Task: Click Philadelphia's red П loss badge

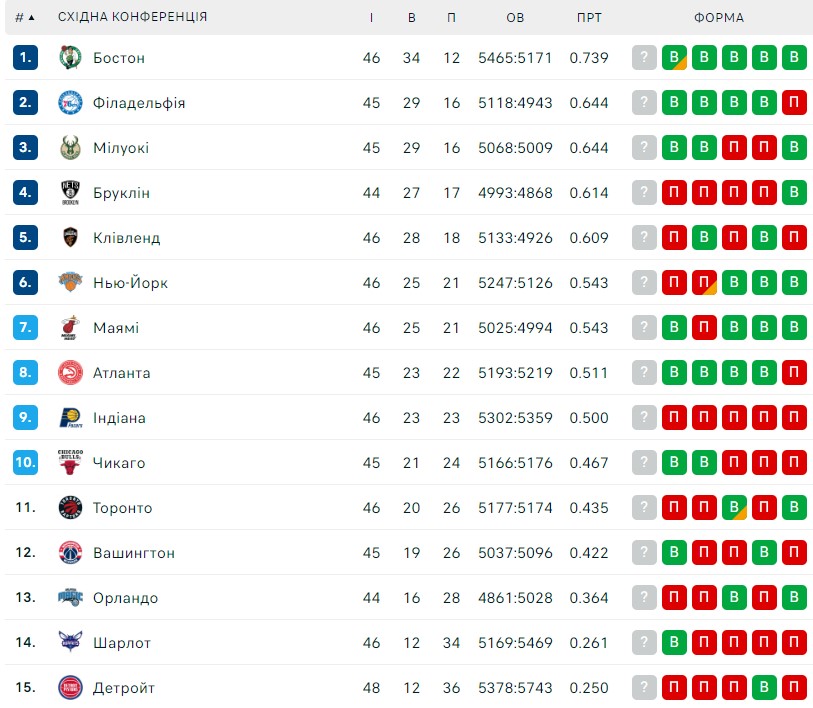Action: point(794,103)
